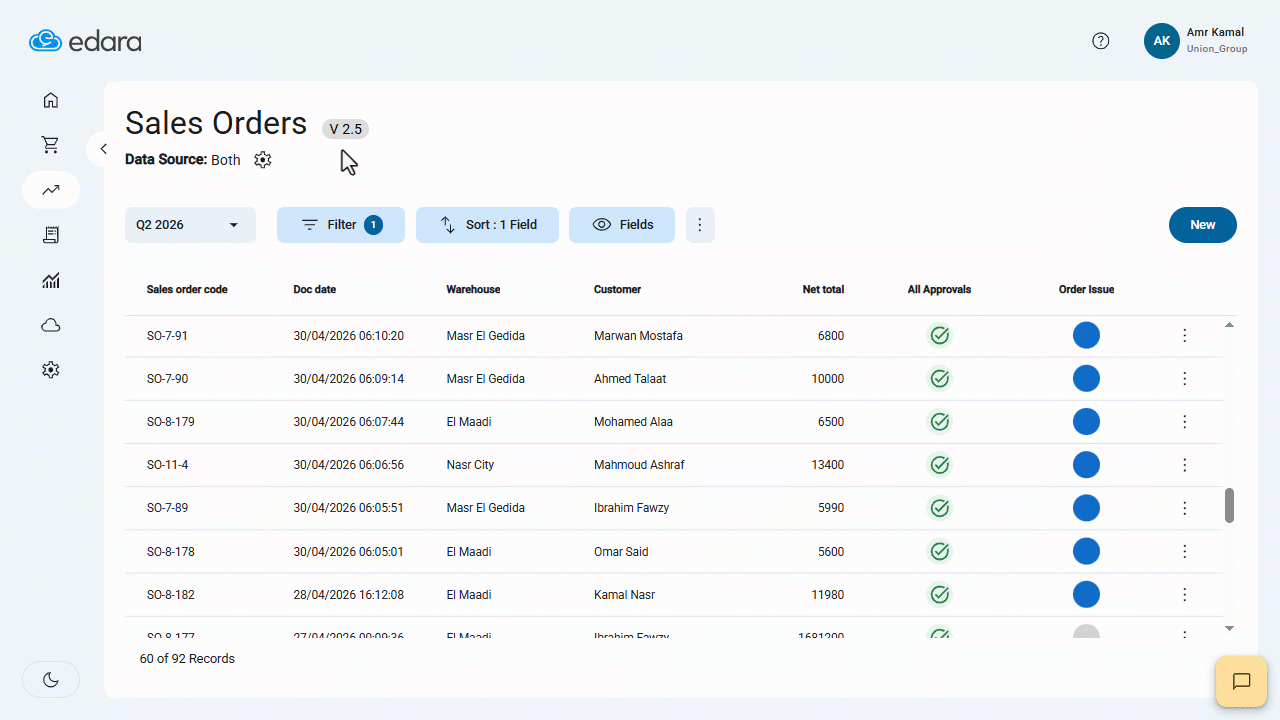Click approval check icon for SO-11-4
The image size is (1280, 720).
pos(939,465)
